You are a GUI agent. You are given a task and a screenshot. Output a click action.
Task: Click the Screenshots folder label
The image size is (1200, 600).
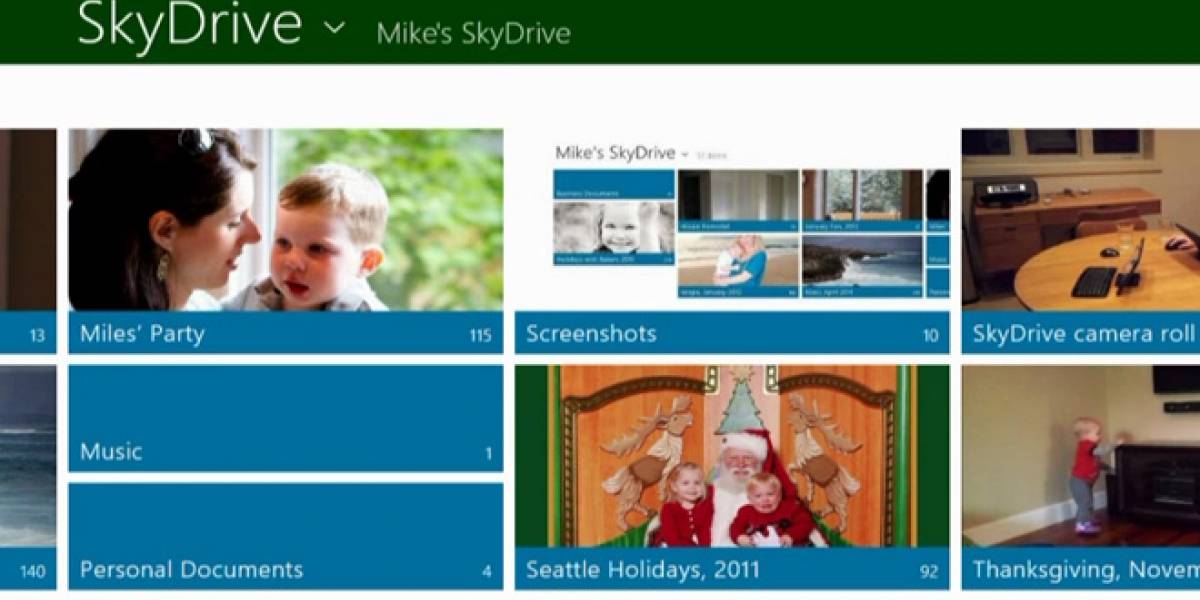[591, 334]
